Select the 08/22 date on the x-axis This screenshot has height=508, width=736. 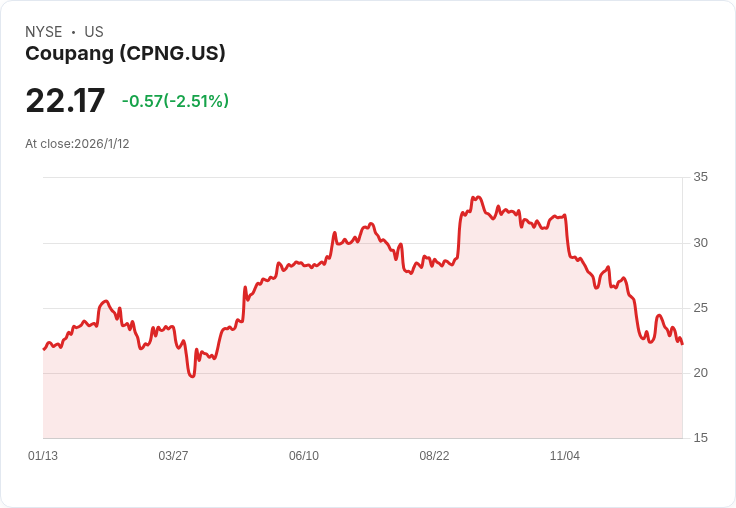click(x=434, y=456)
